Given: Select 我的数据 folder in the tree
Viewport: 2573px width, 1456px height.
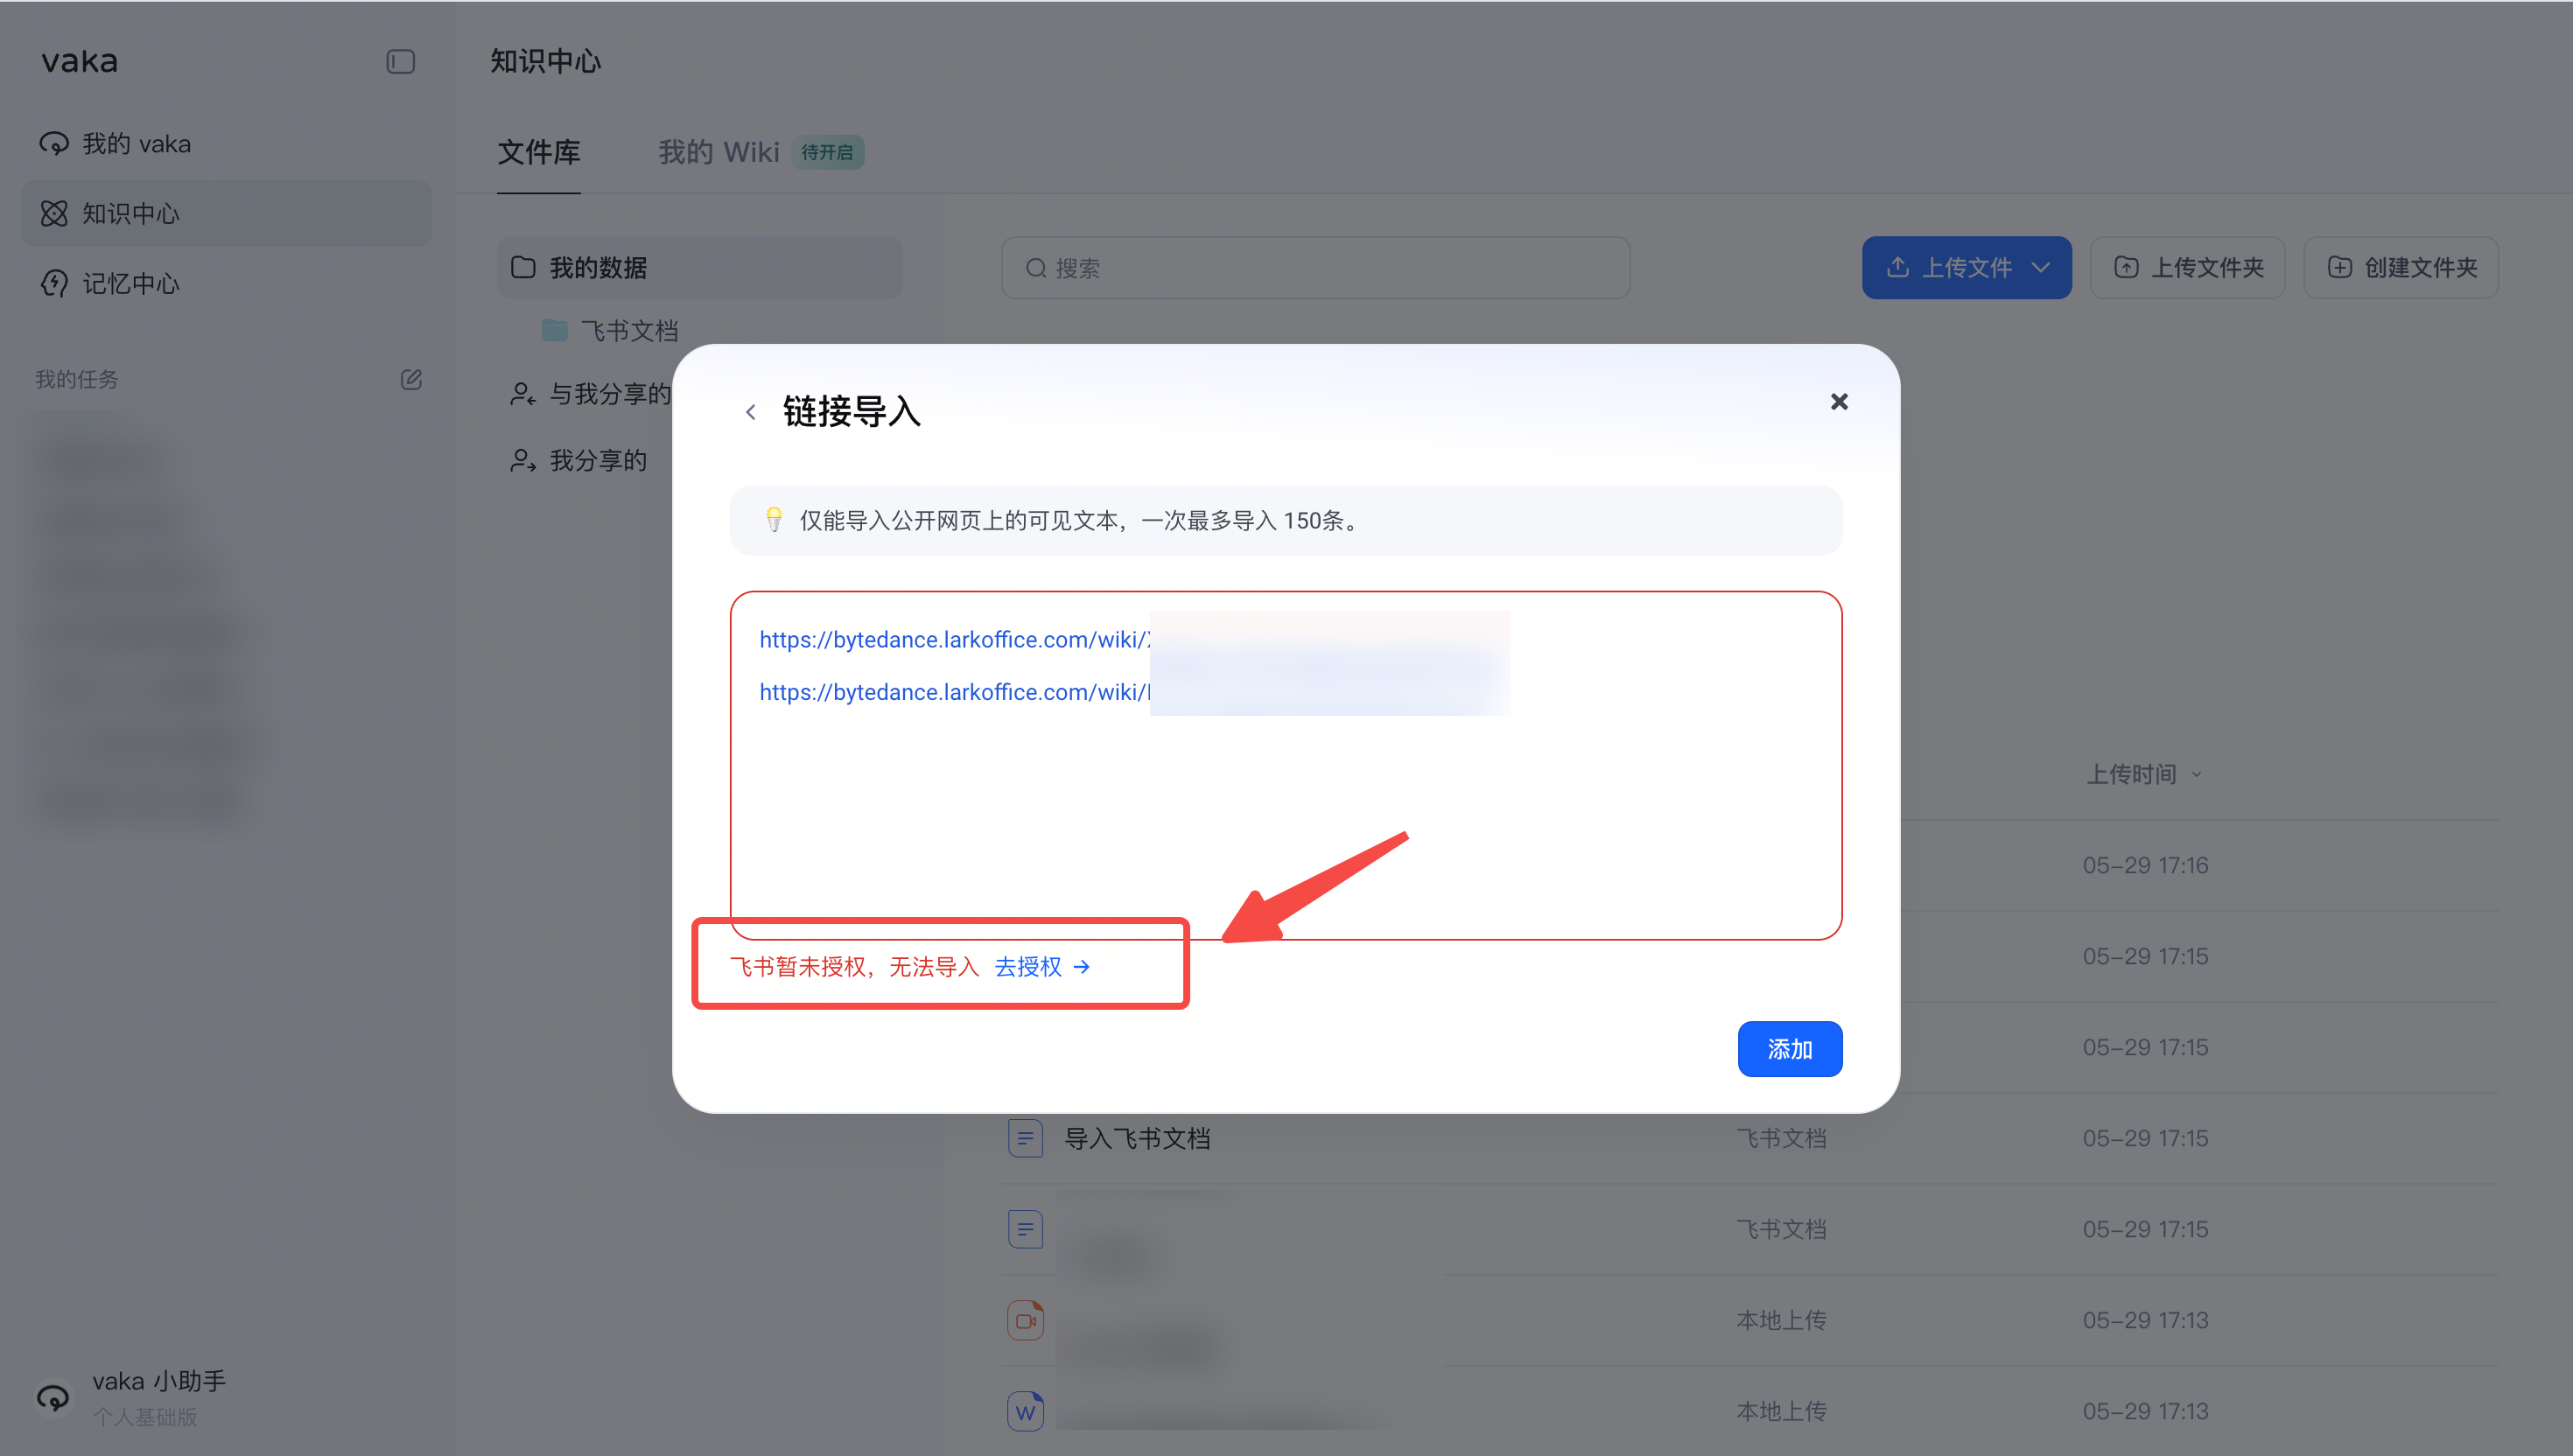Looking at the screenshot, I should click(700, 268).
